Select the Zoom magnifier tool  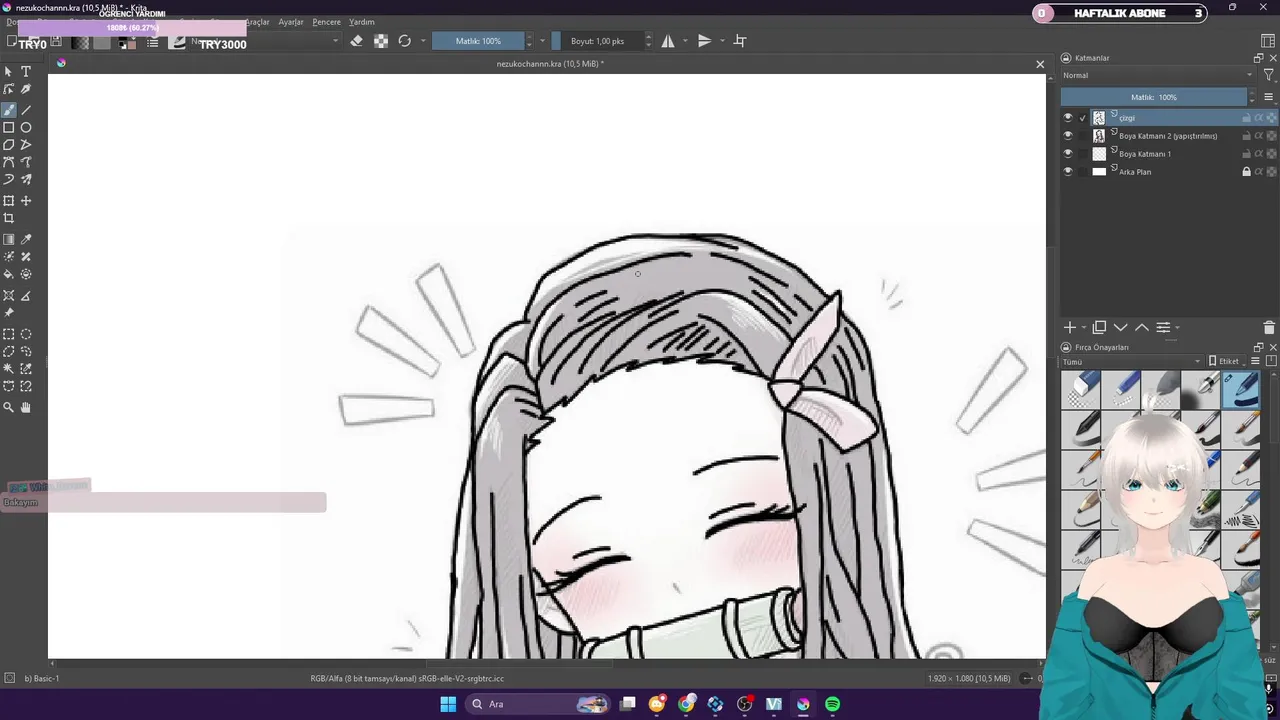coord(9,408)
